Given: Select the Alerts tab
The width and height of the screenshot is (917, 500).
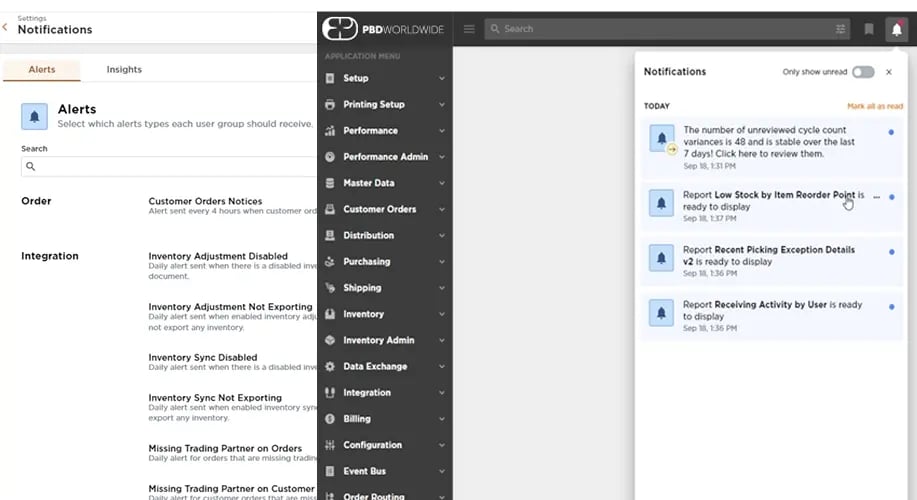Looking at the screenshot, I should click(x=42, y=70).
